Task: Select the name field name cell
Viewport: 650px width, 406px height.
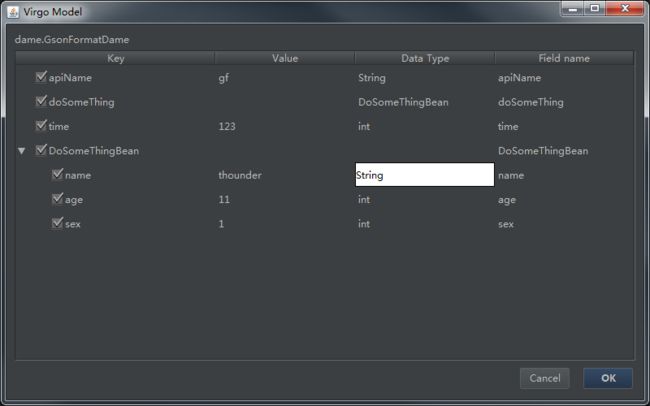Action: click(564, 175)
